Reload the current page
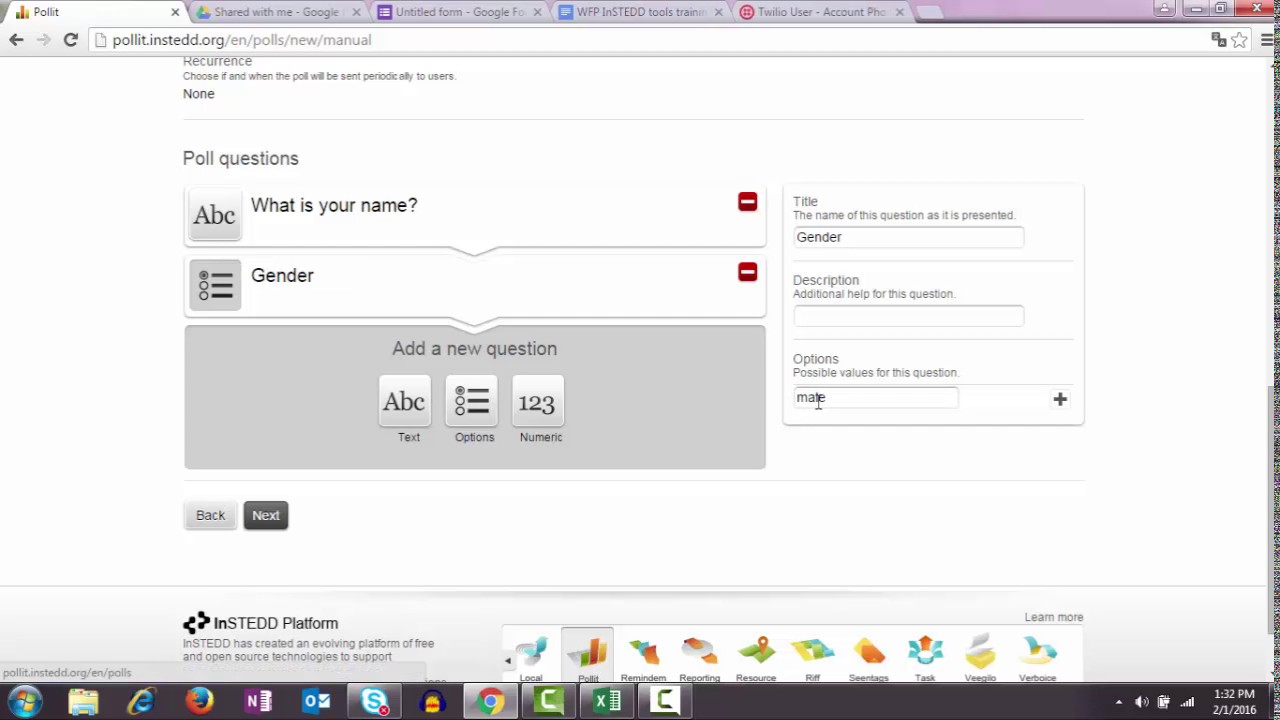Screen dimensions: 1280x720 click(x=70, y=40)
